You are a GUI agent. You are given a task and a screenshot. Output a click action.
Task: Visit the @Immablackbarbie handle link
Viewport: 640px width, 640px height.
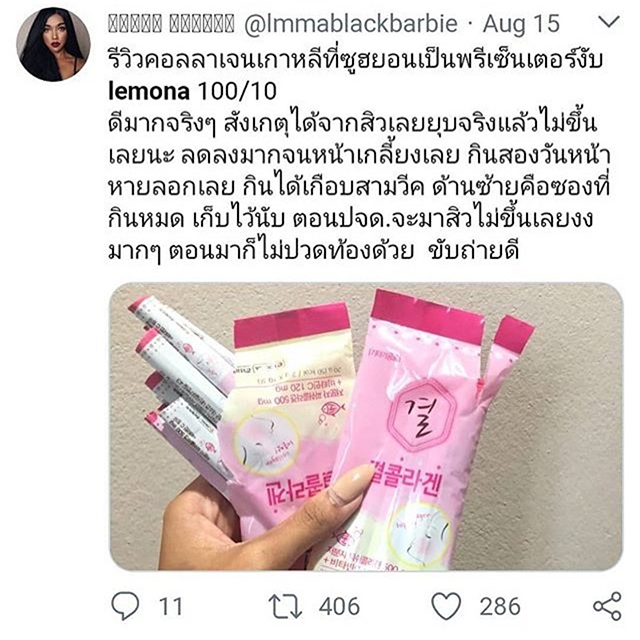click(351, 24)
